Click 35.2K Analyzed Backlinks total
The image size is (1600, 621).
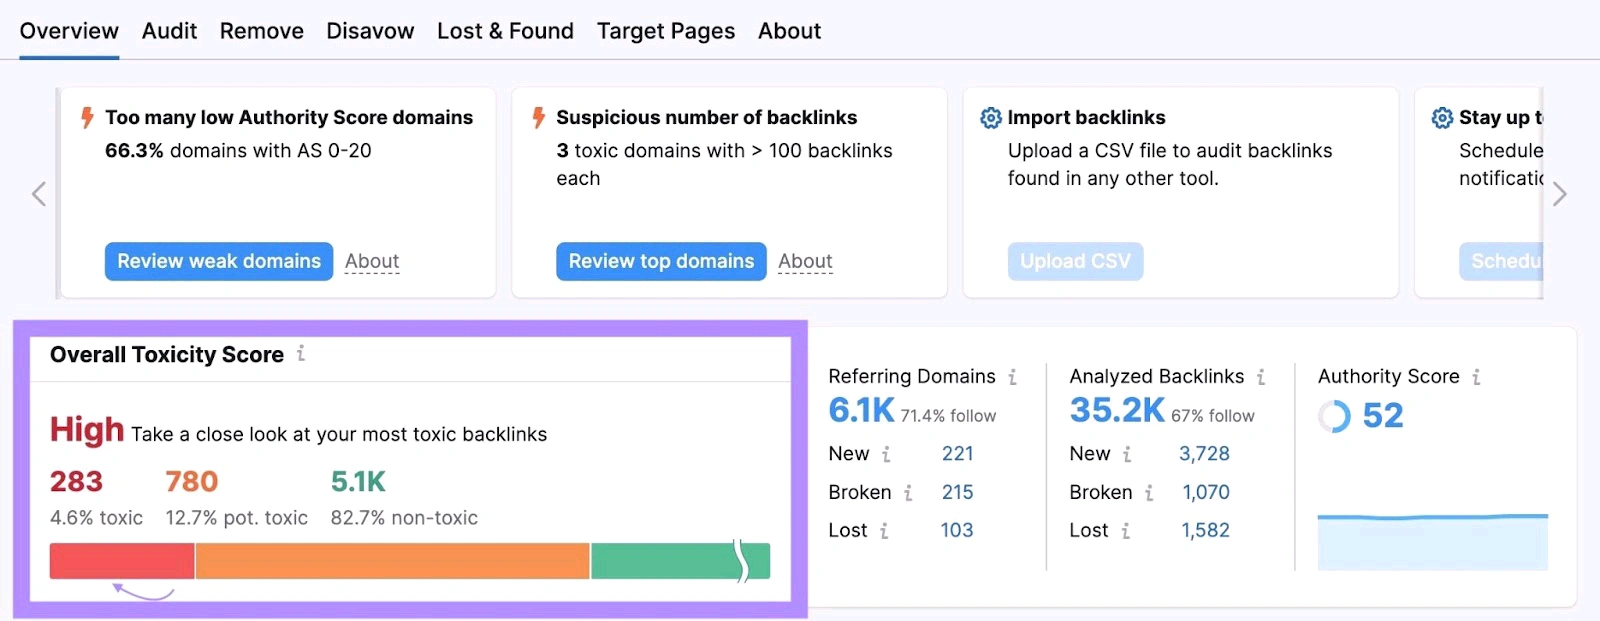pos(1117,410)
